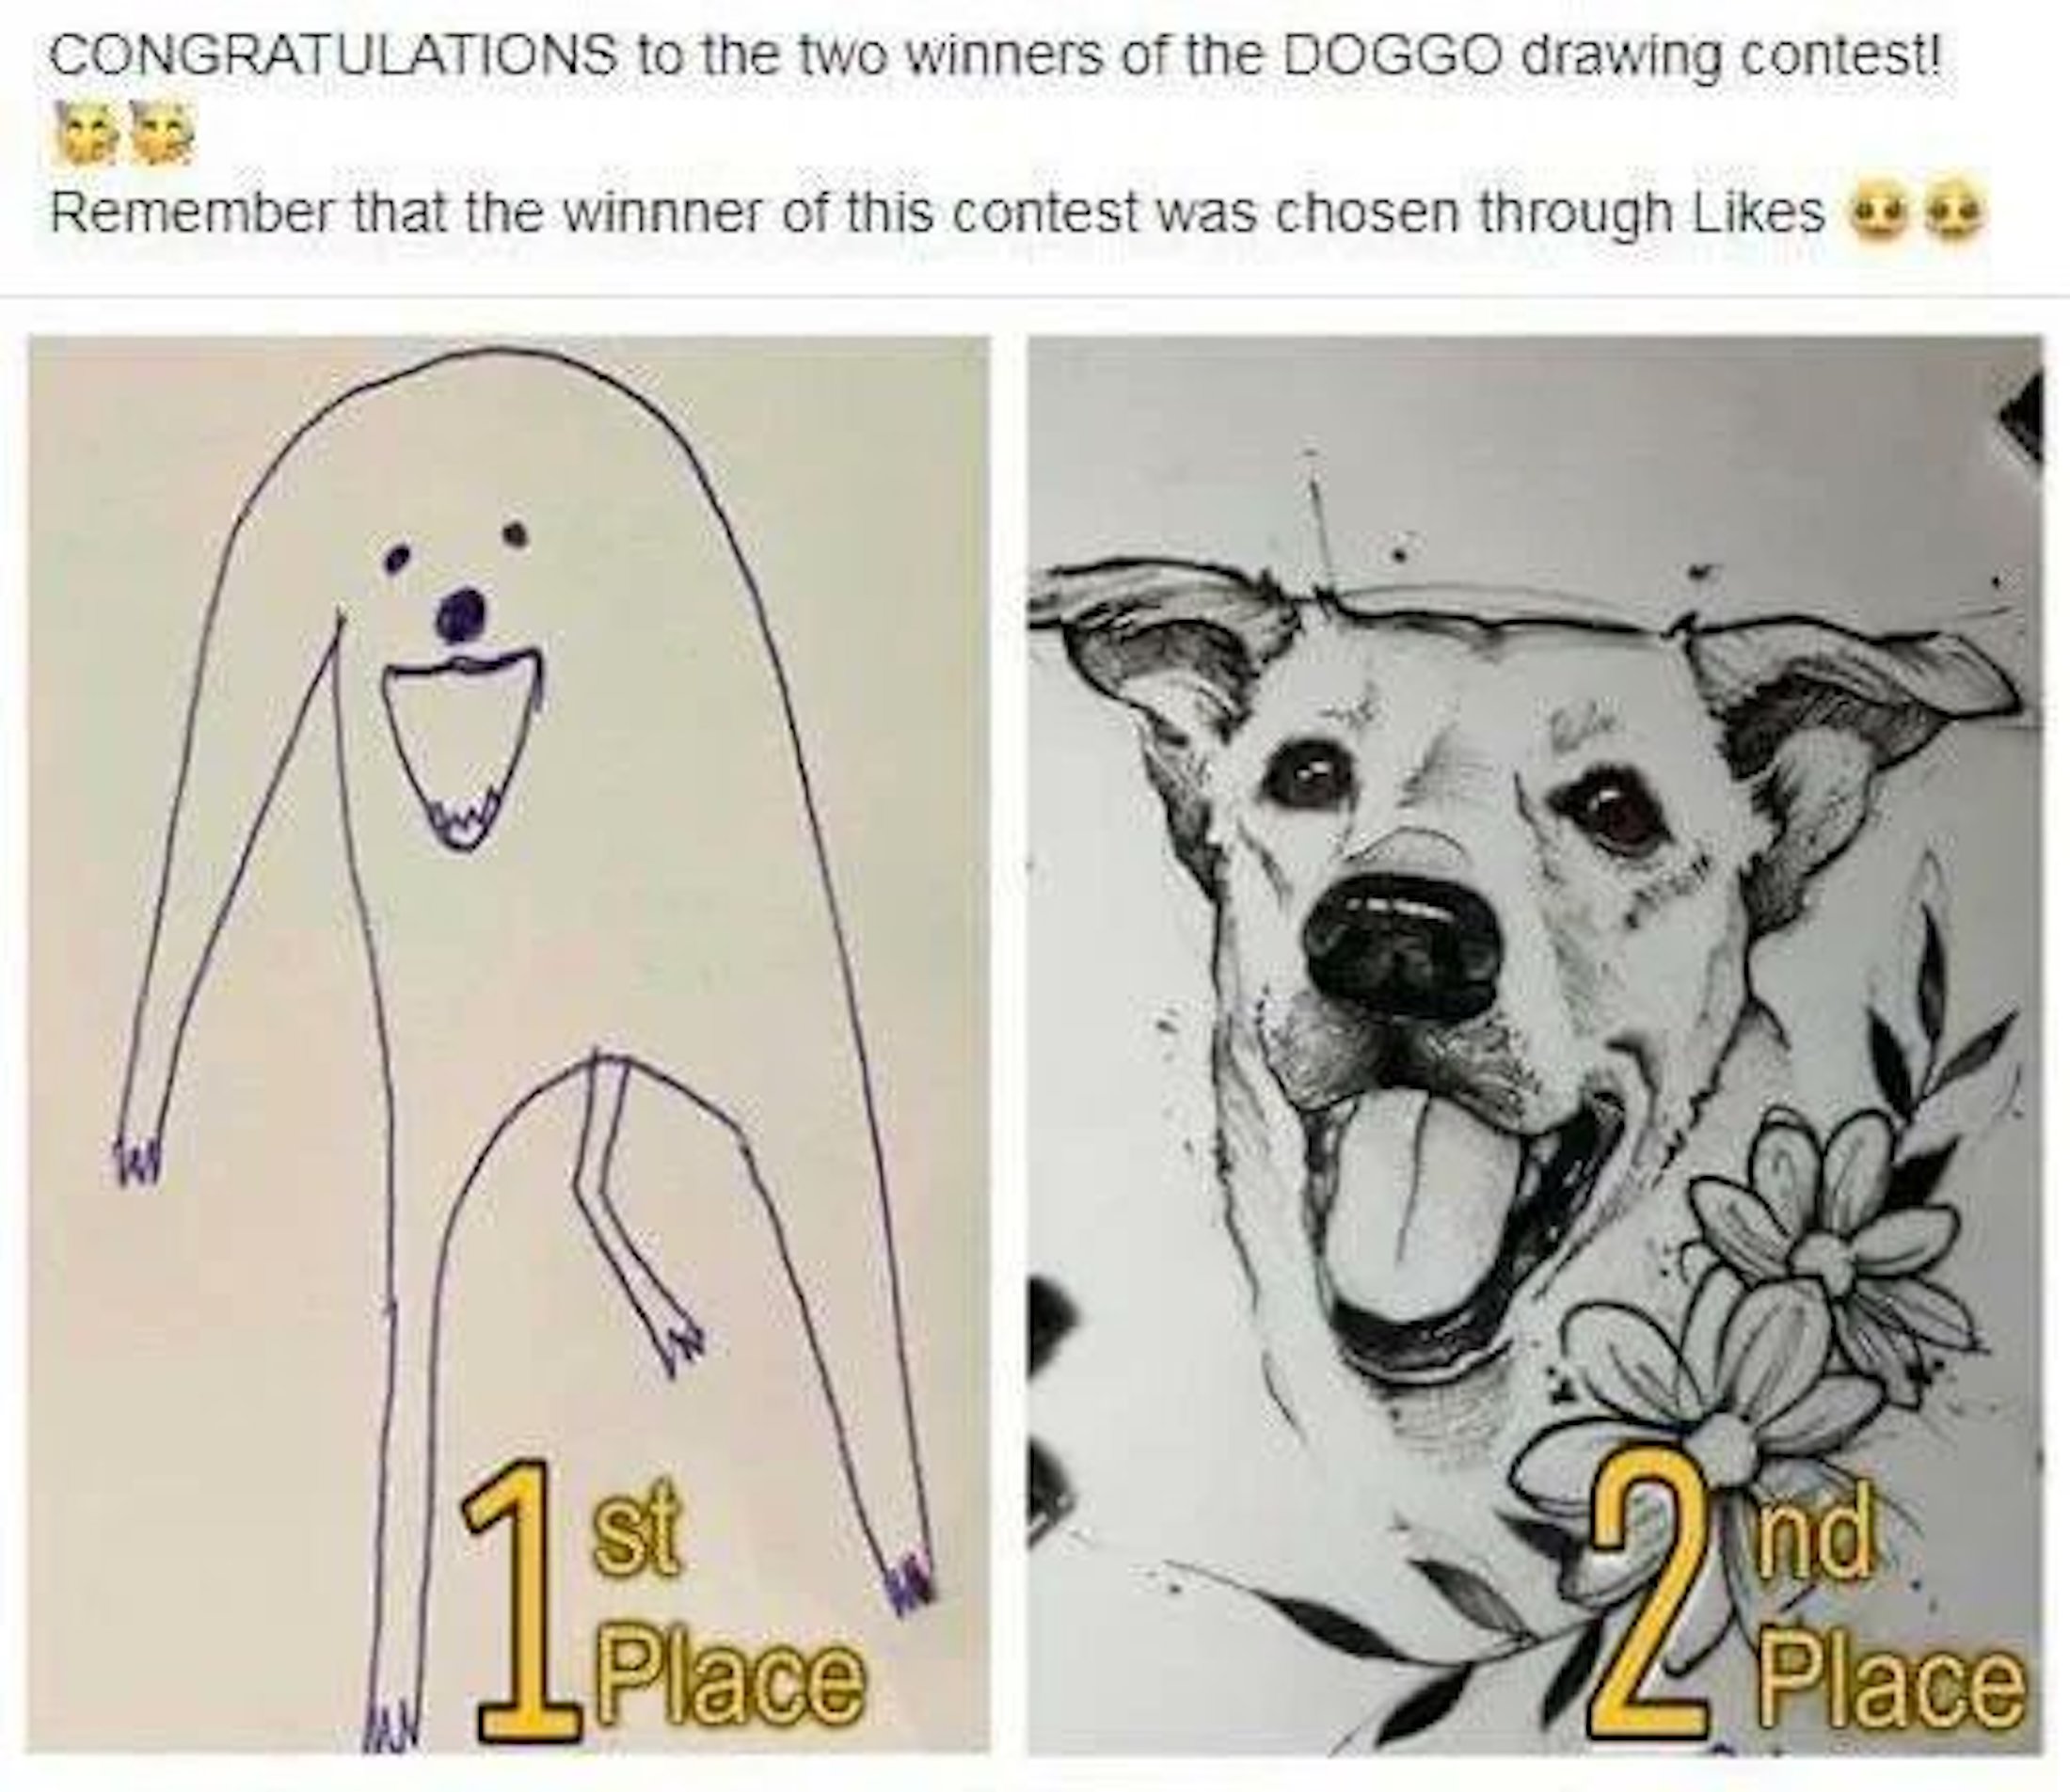Screen dimensions: 2070x1792
Task: Click the word "CONGRATULATIONS" in the post
Action: 331,58
